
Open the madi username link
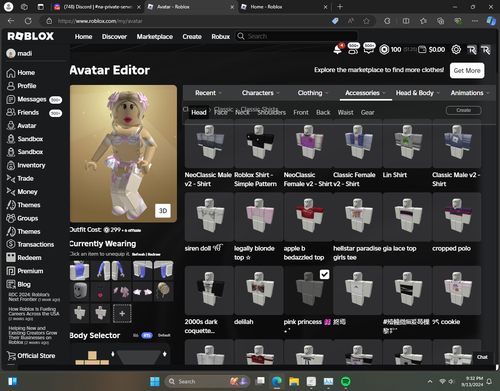point(25,53)
